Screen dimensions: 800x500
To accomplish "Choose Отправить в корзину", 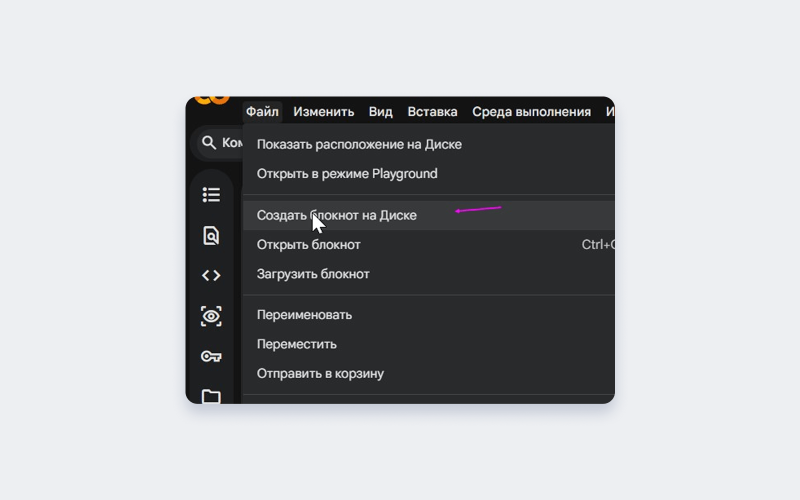I will point(320,374).
